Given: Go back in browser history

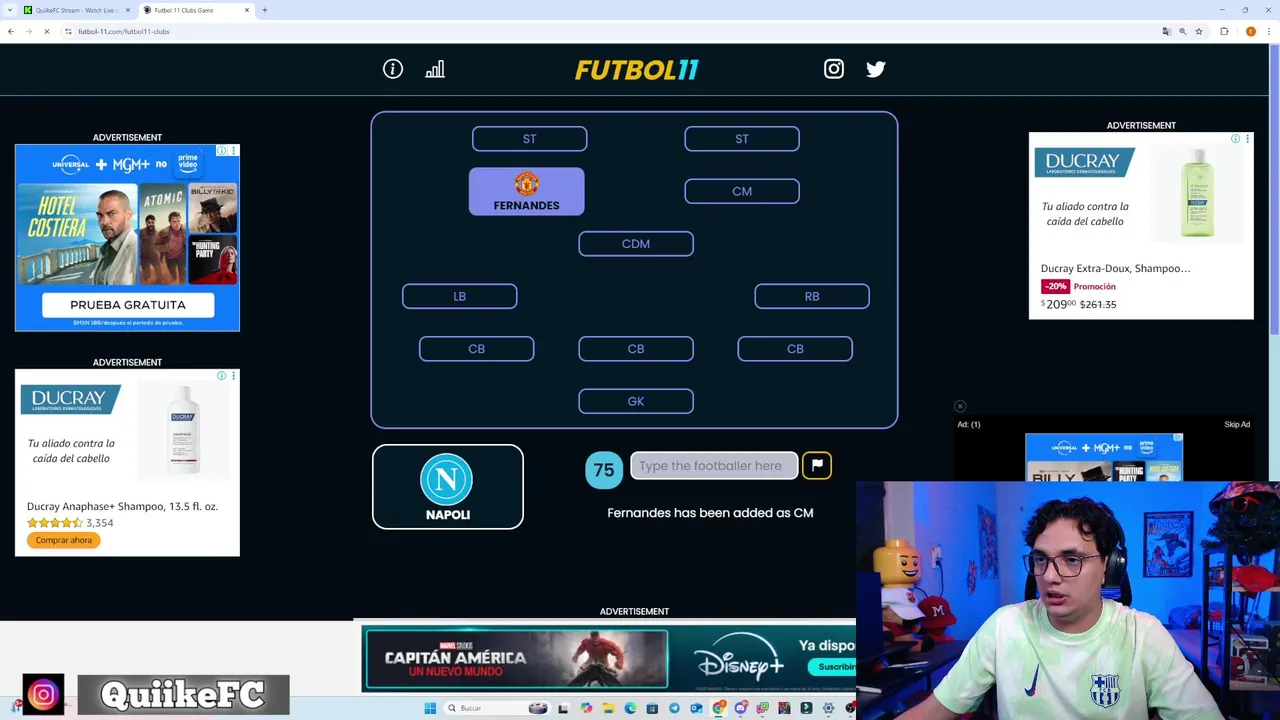Looking at the screenshot, I should tap(11, 31).
